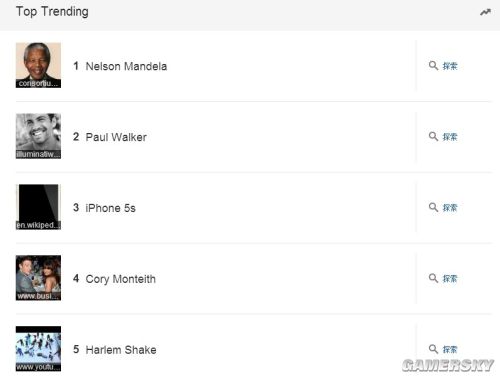Image resolution: width=500 pixels, height=377 pixels.
Task: Open the Harlem Shake video thumbnail
Action: click(38, 349)
